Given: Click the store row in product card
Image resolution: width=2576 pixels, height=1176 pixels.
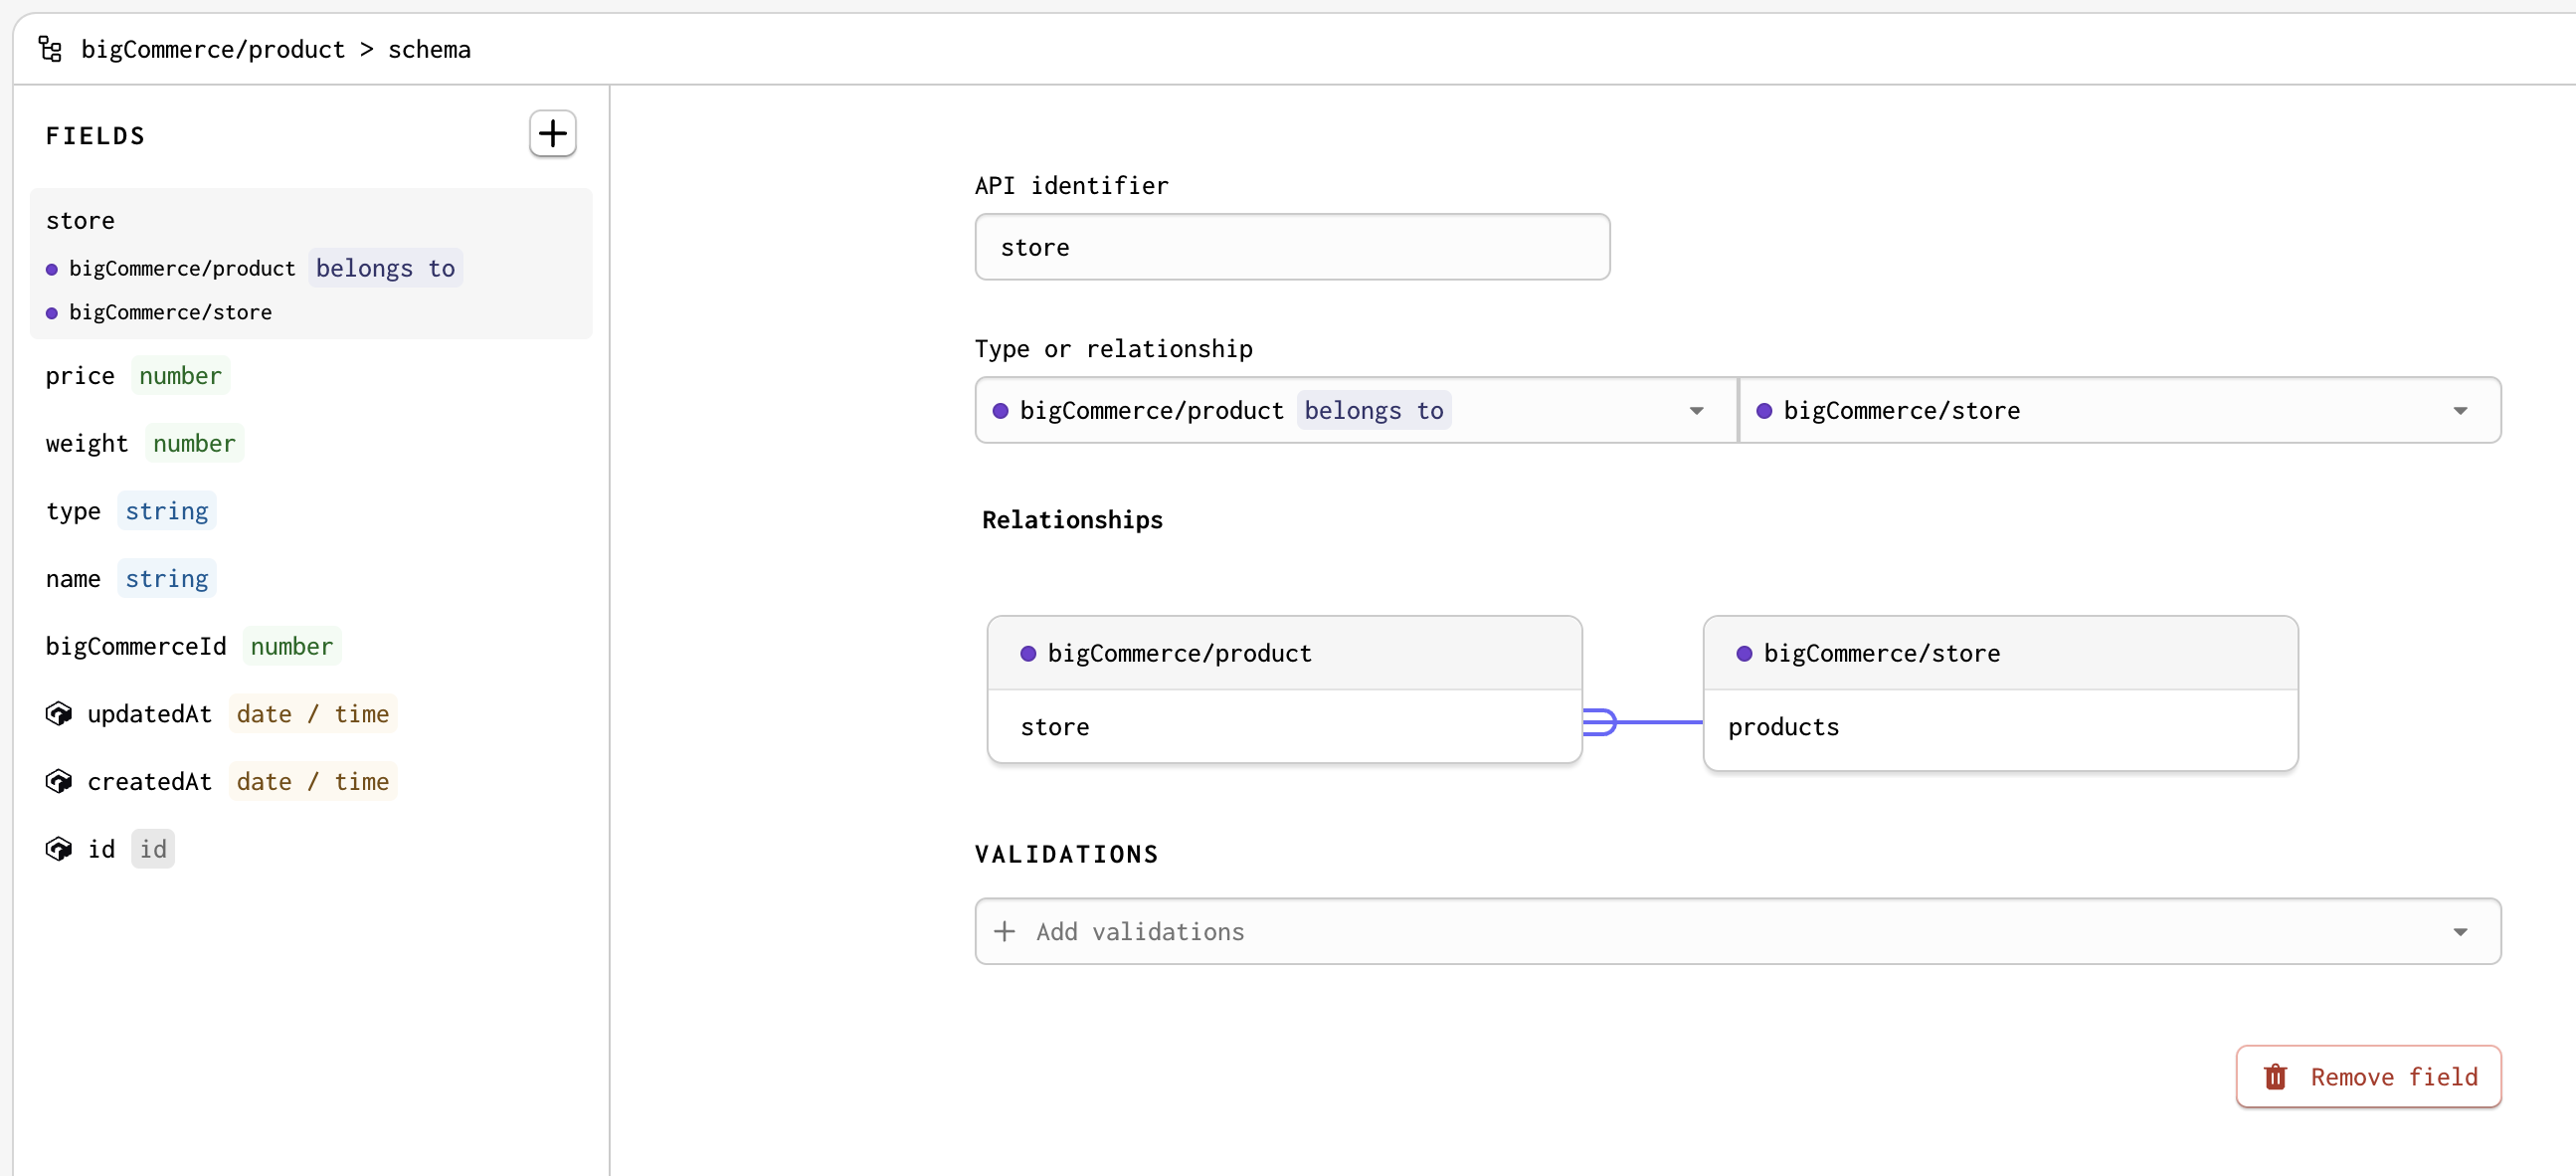Looking at the screenshot, I should 1284,726.
